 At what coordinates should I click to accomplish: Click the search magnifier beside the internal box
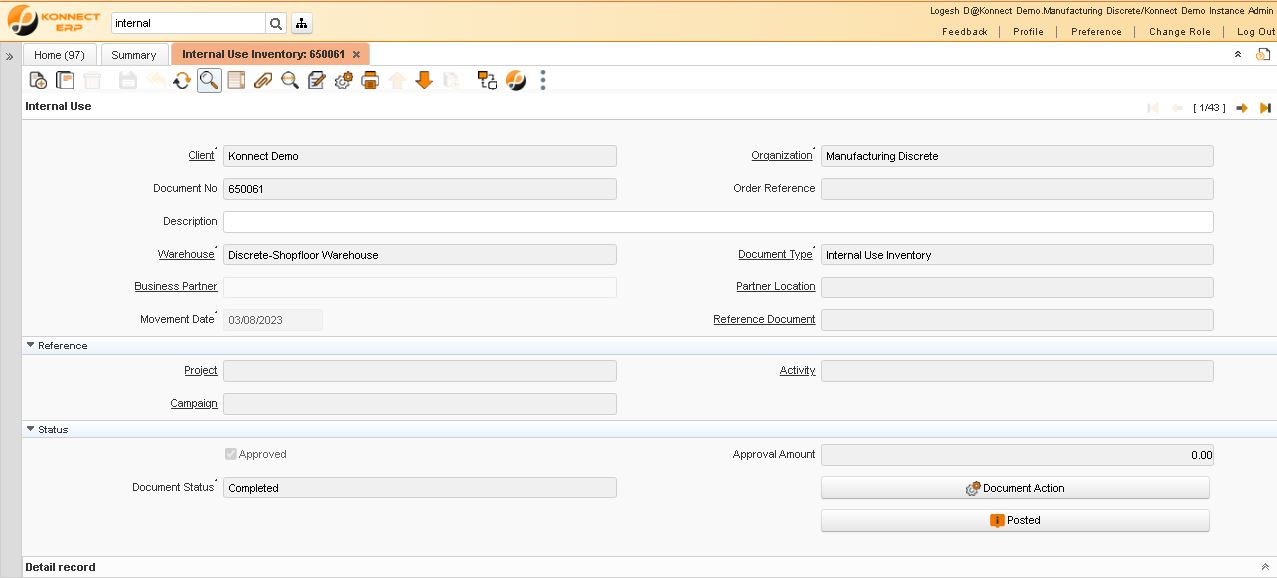pyautogui.click(x=275, y=23)
